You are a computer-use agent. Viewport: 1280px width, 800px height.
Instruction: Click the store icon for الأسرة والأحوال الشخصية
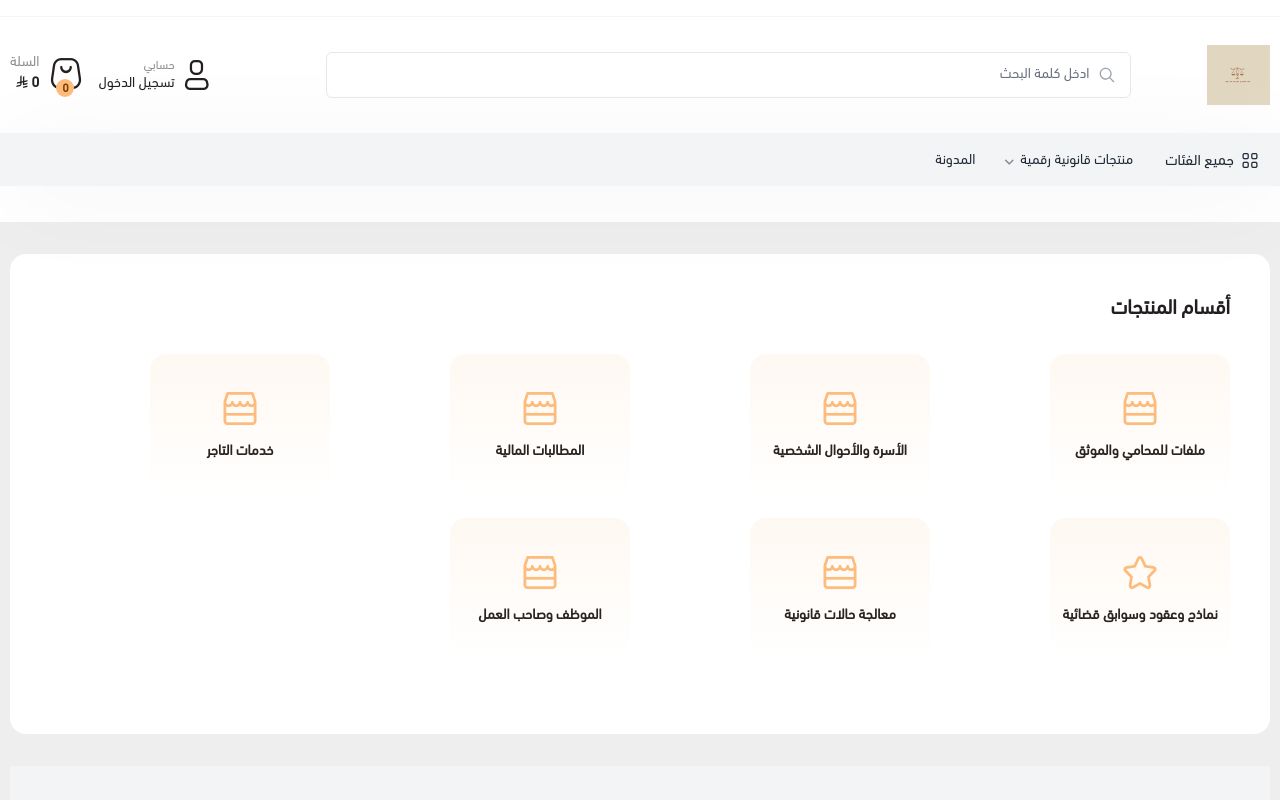[x=840, y=408]
